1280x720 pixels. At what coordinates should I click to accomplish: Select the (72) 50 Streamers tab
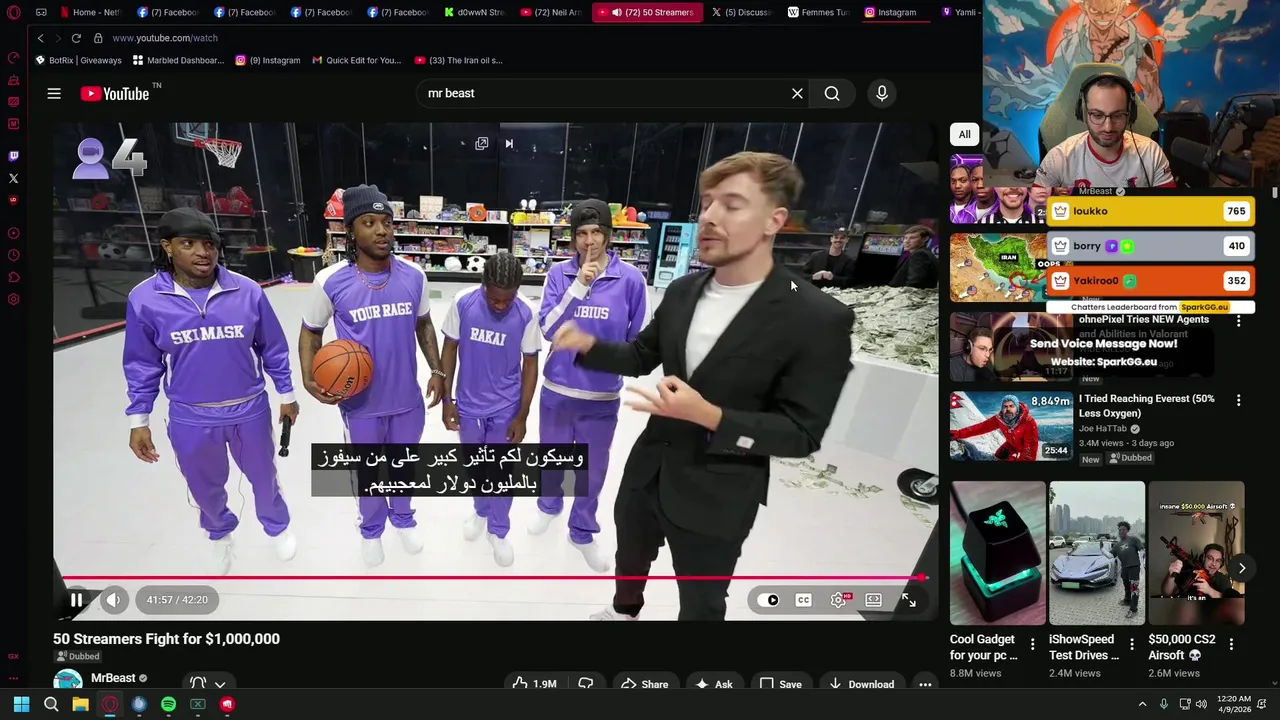(648, 12)
